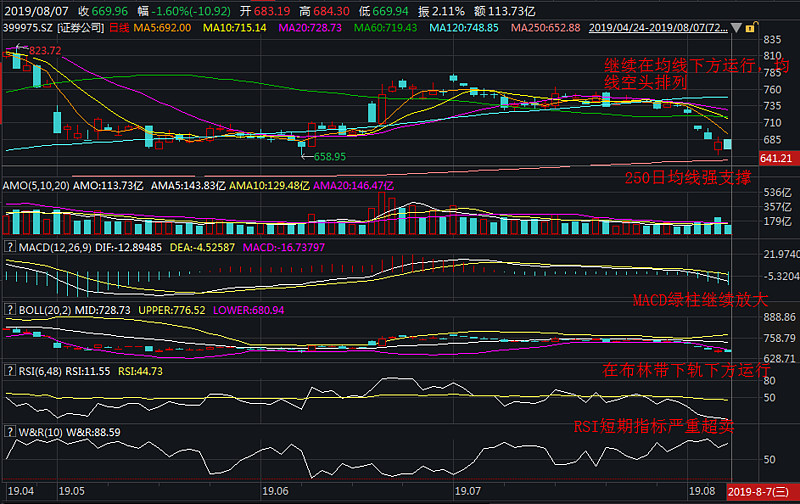Viewport: 800px width, 504px height.
Task: Select the low price 669.94
Action: 391,11
